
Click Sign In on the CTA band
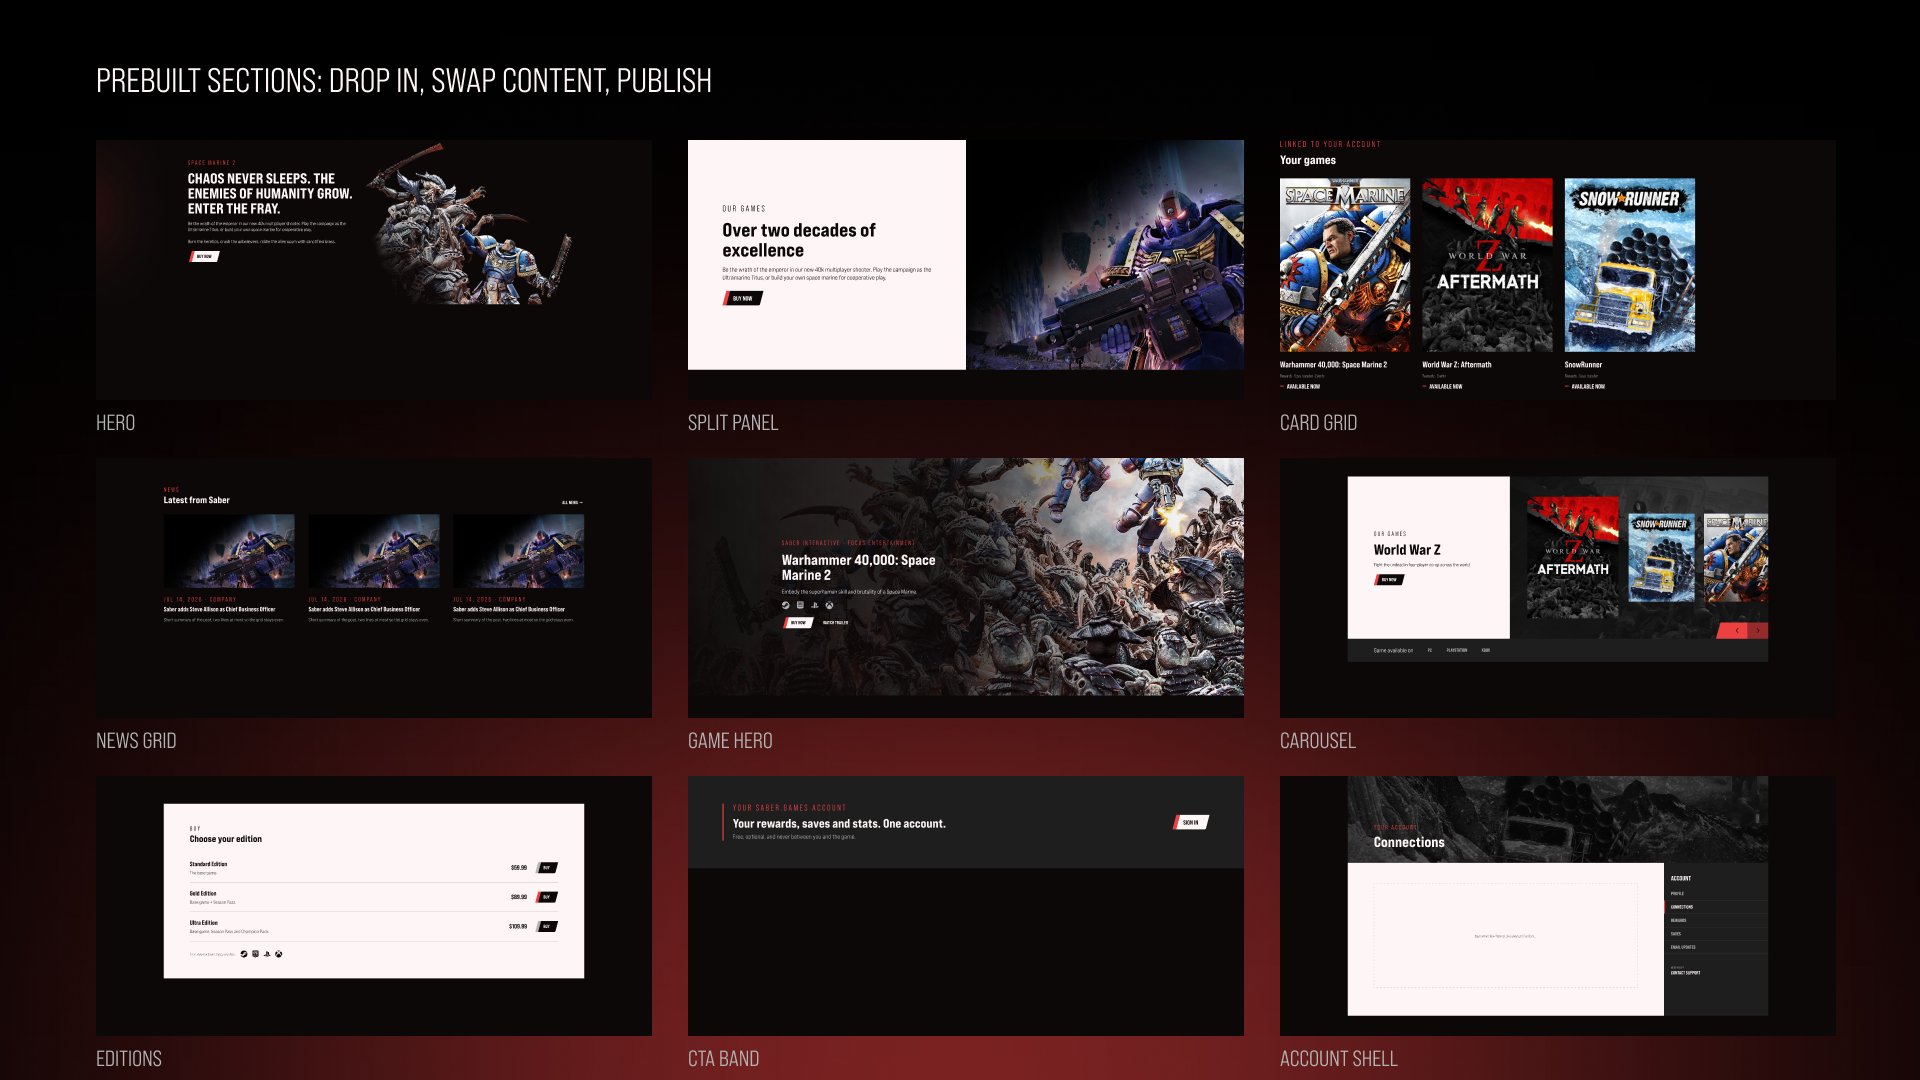(1191, 822)
